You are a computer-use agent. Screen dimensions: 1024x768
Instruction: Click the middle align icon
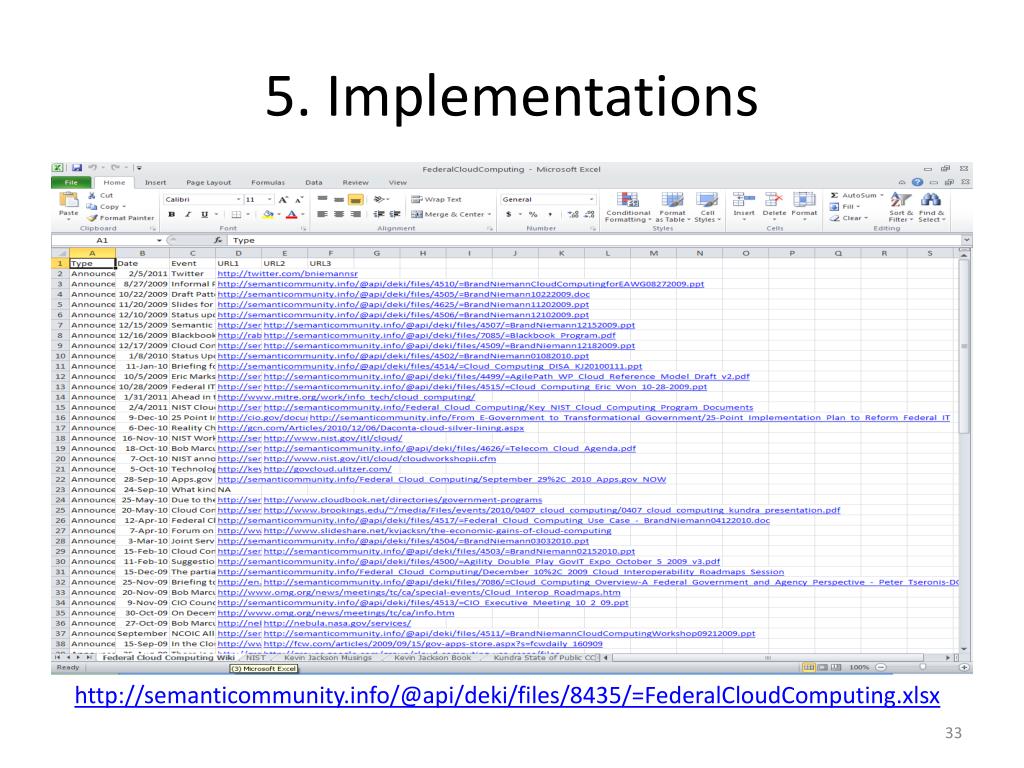point(339,199)
